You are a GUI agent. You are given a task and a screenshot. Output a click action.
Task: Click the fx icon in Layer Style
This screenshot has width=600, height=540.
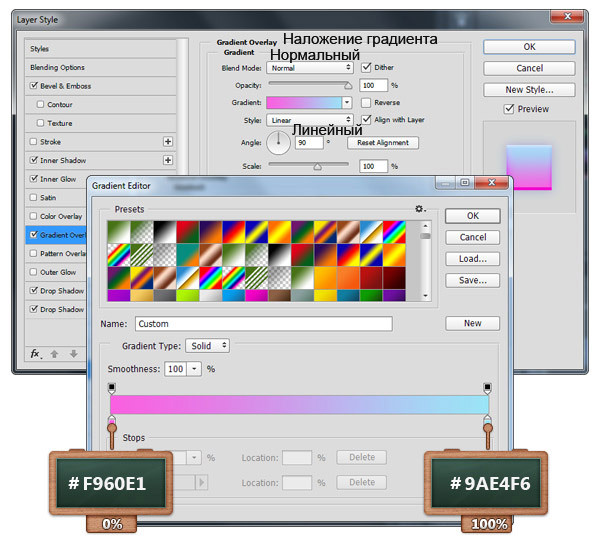(x=36, y=354)
